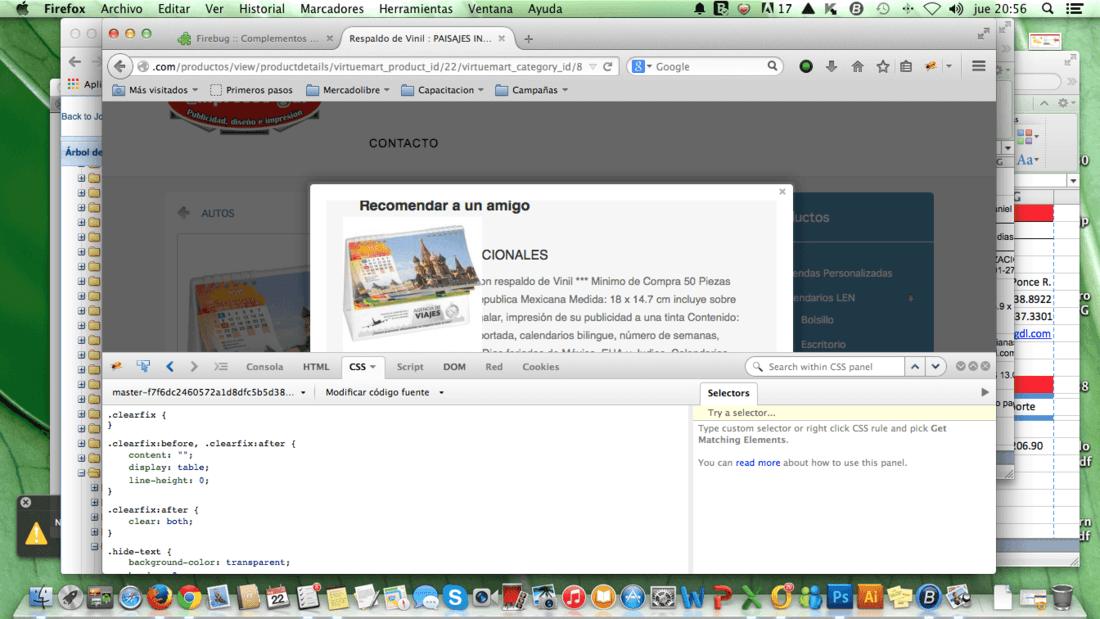Switch to the Script tab
This screenshot has height=619, width=1100.
[x=410, y=366]
